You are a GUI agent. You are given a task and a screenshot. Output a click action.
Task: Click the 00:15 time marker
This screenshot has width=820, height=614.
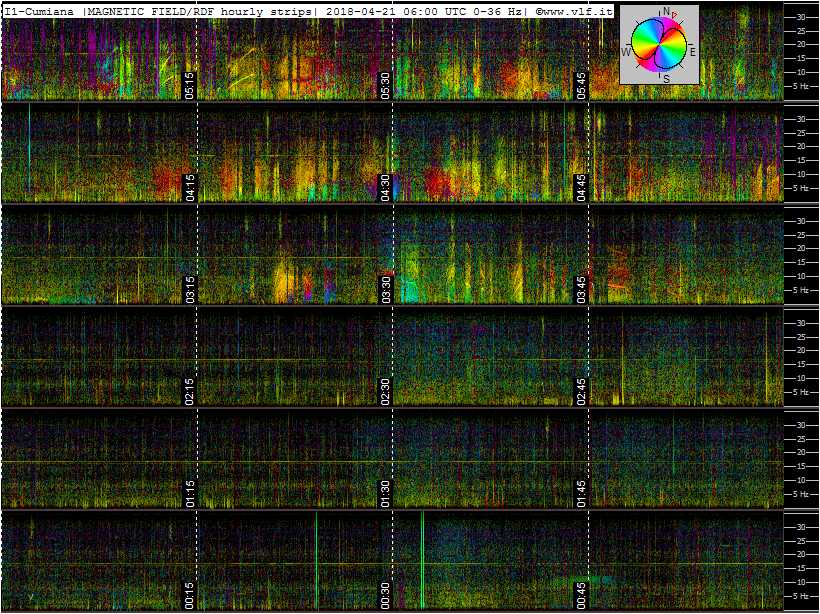click(189, 596)
